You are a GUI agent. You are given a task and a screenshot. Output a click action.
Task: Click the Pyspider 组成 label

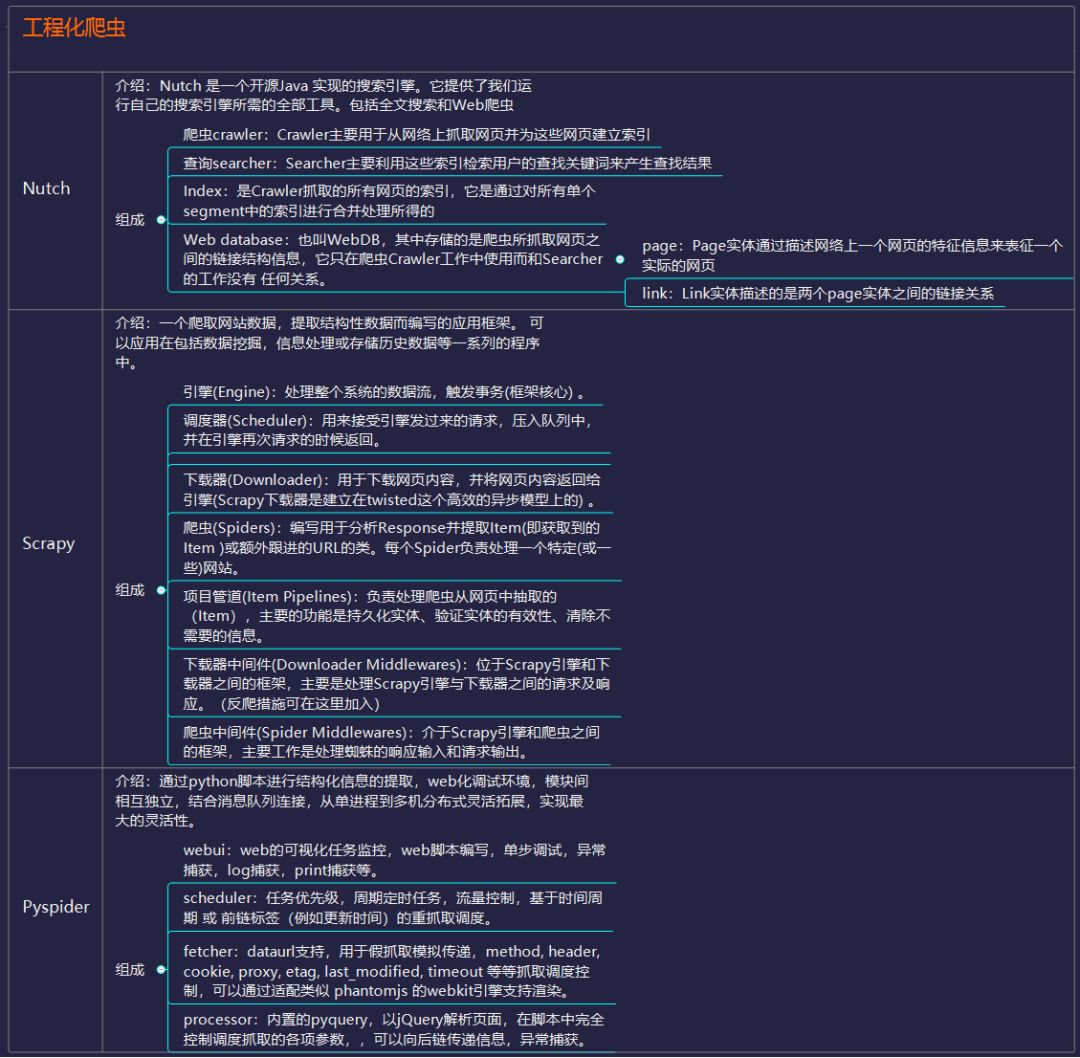pos(129,970)
